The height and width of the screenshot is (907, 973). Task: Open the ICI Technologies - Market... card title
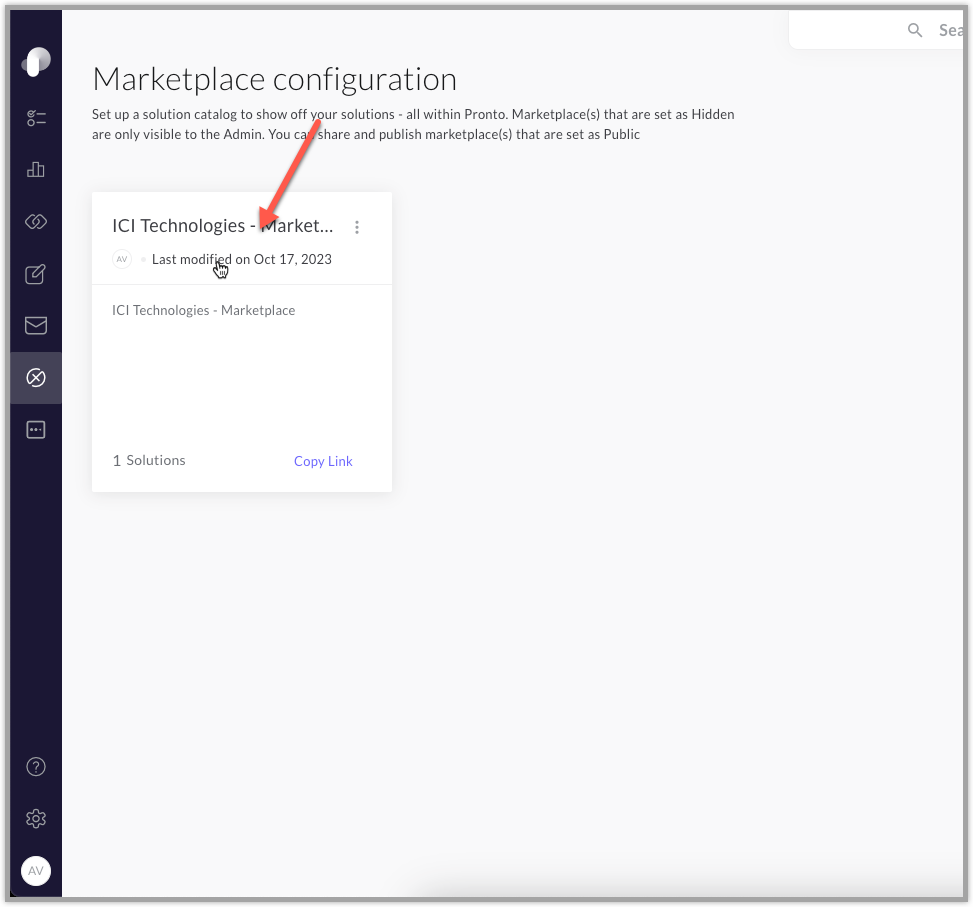coord(223,226)
